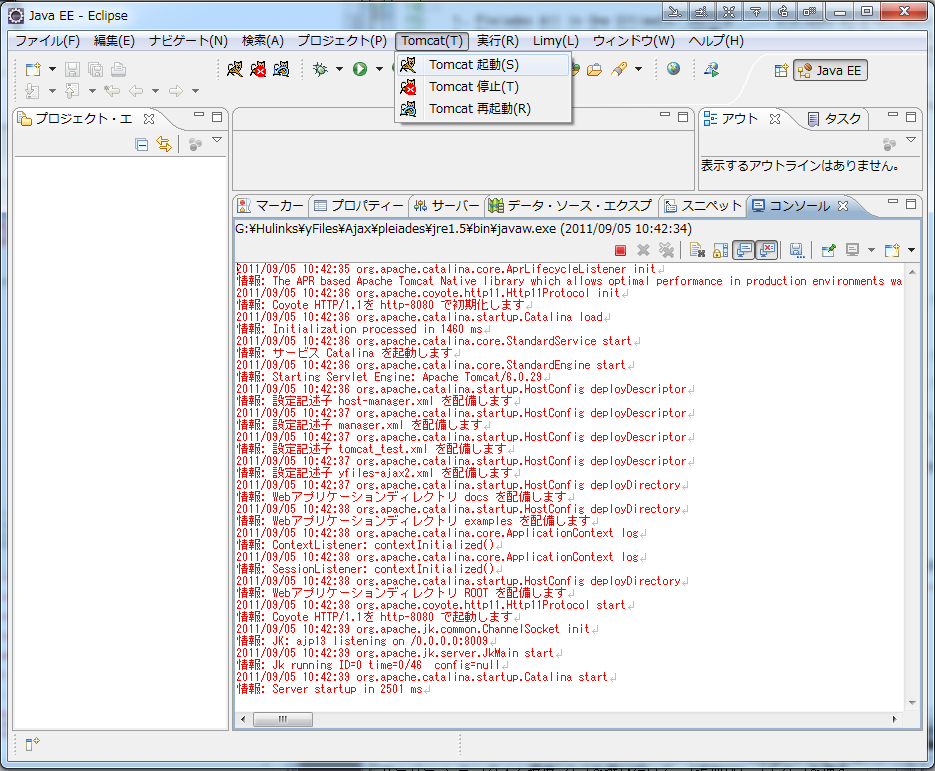Open the Web Browser globe icon
Viewport: 935px width, 771px height.
673,69
